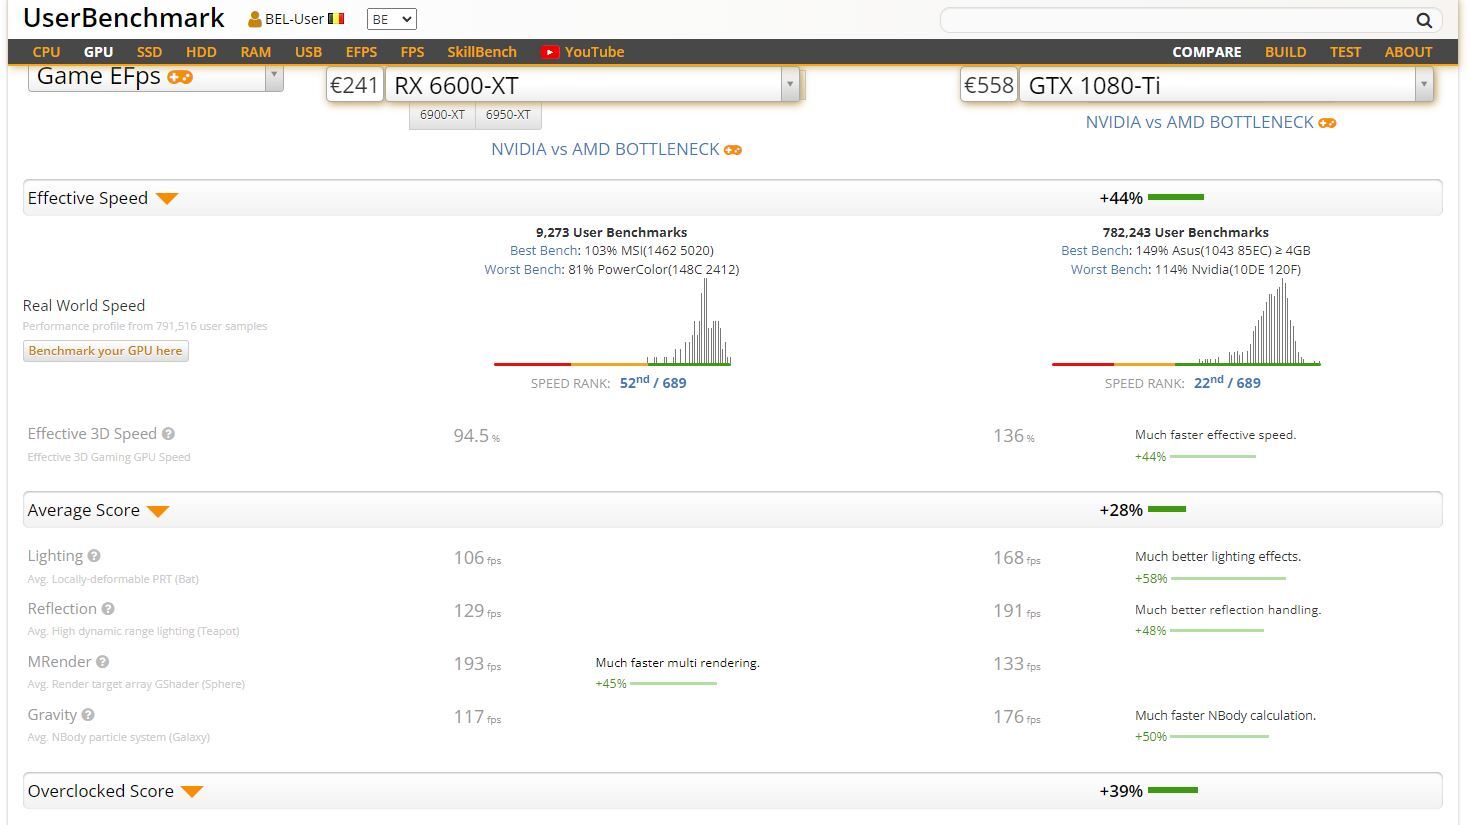1471x825 pixels.
Task: Collapse the Overclocked Score section arrow
Action: point(192,792)
